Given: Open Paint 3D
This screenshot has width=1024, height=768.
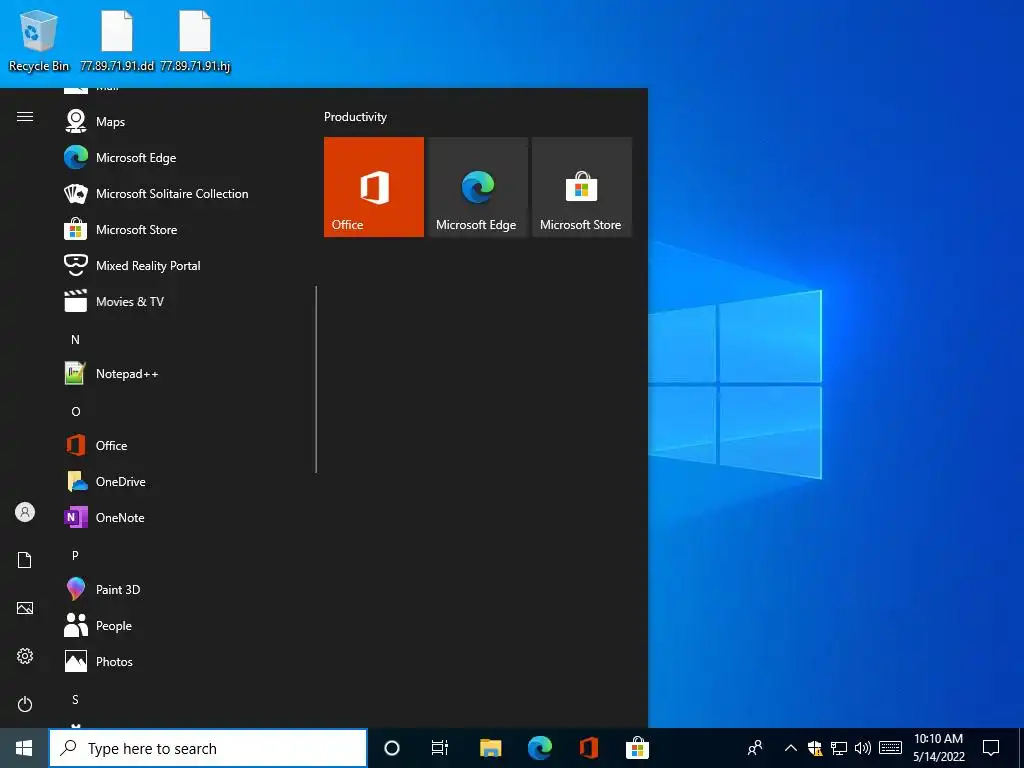Looking at the screenshot, I should click(x=186, y=589).
